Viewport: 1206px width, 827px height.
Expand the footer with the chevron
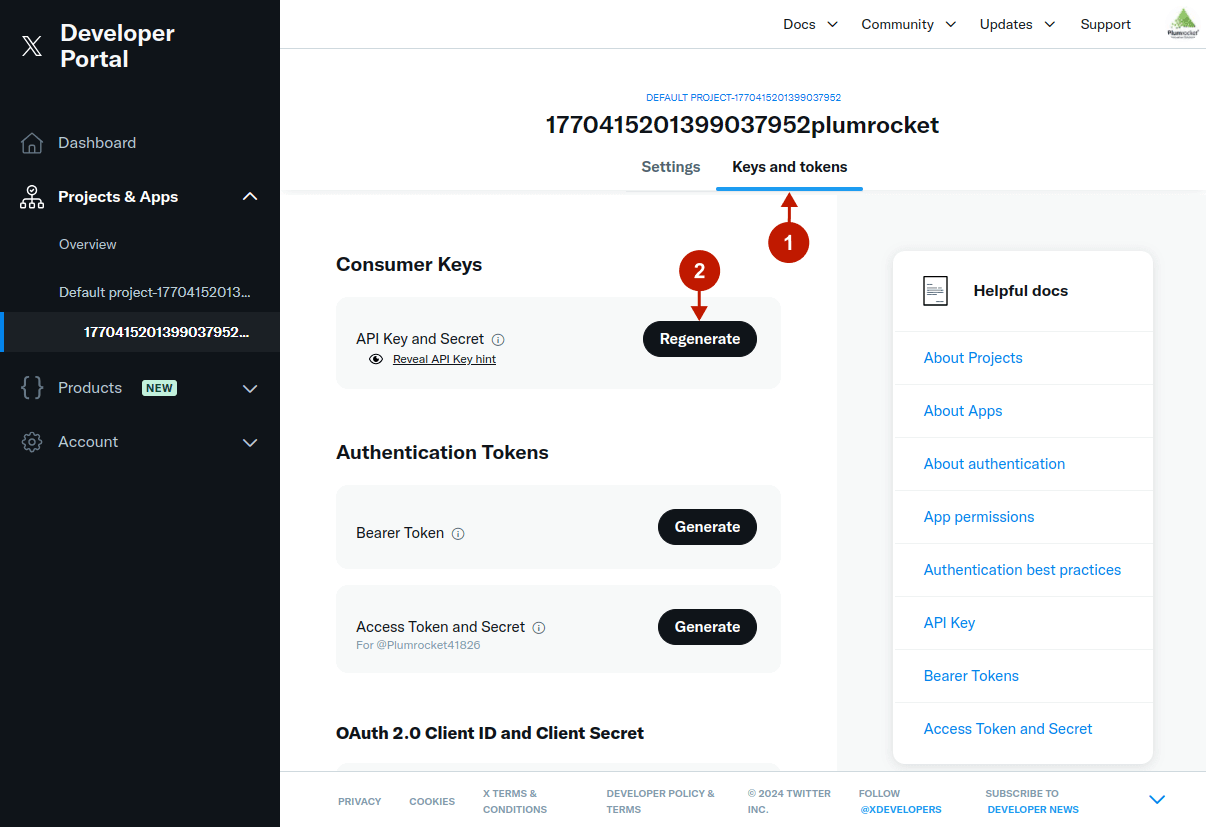click(x=1157, y=800)
